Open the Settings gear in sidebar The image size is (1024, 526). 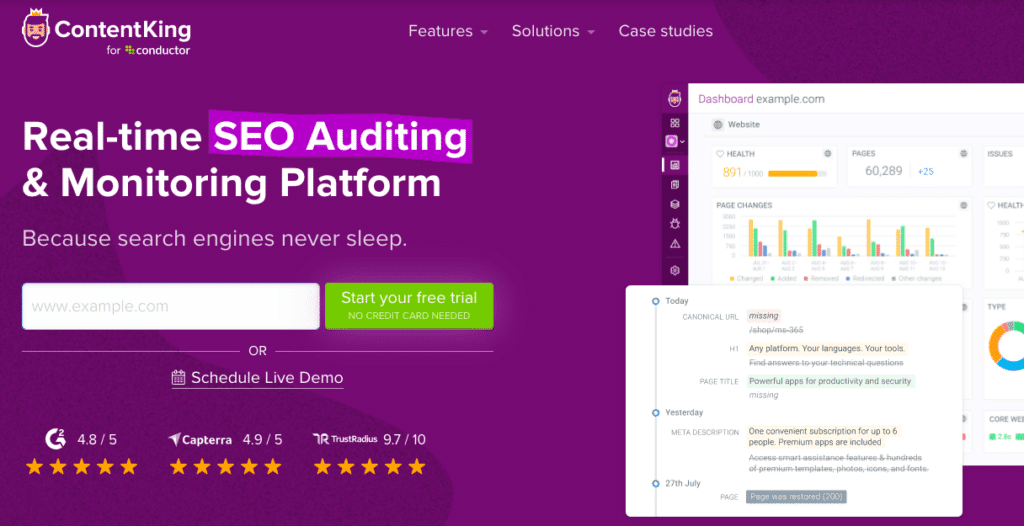pos(675,270)
